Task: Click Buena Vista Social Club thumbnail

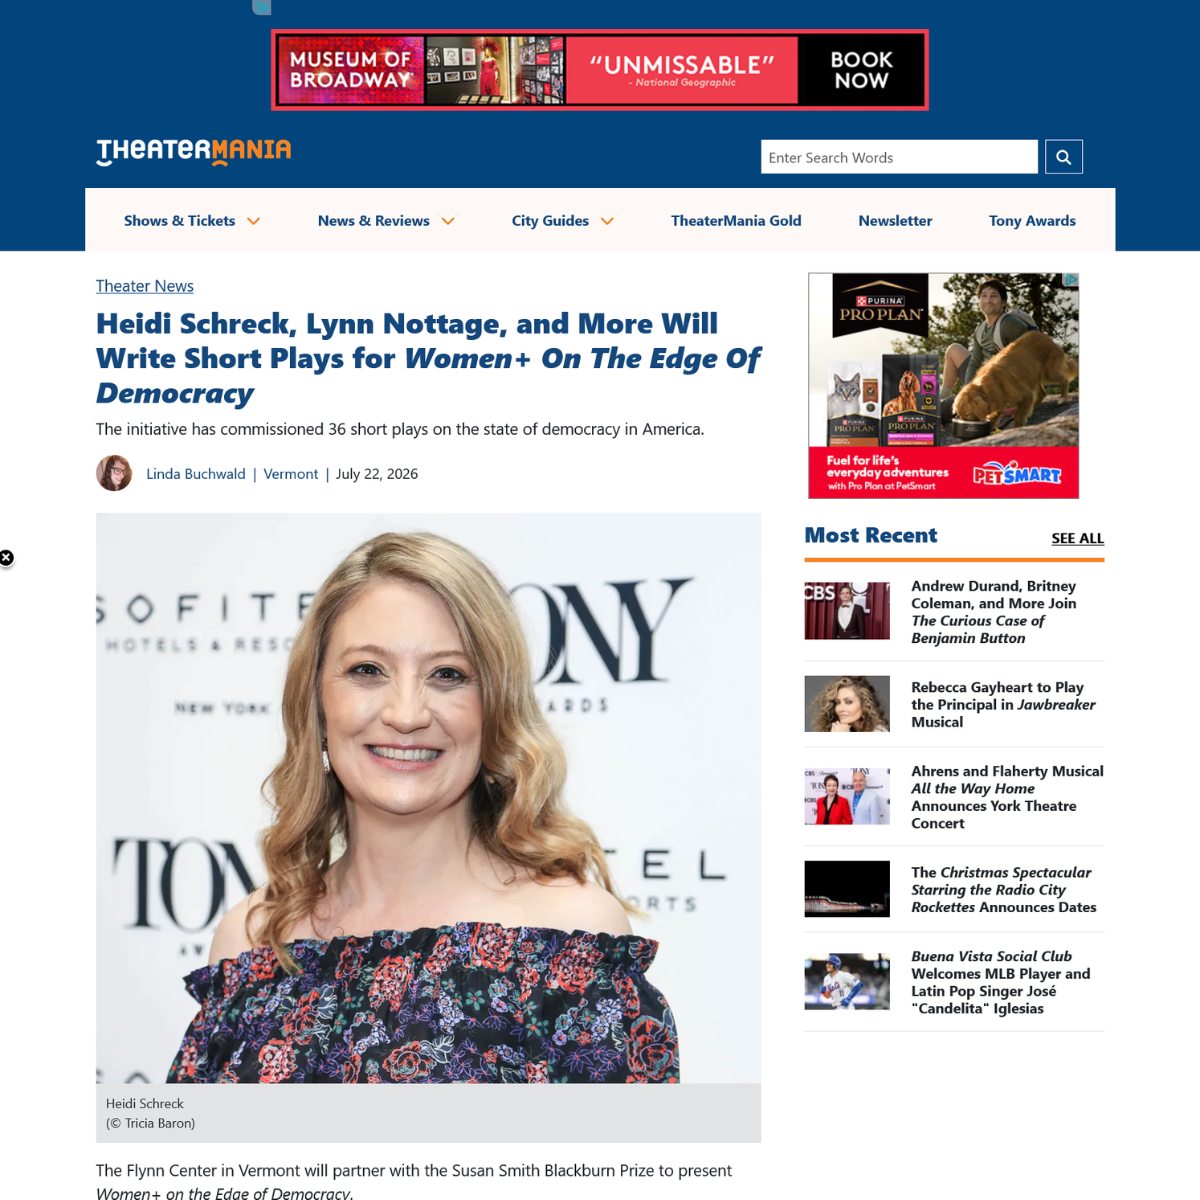Action: [x=847, y=981]
